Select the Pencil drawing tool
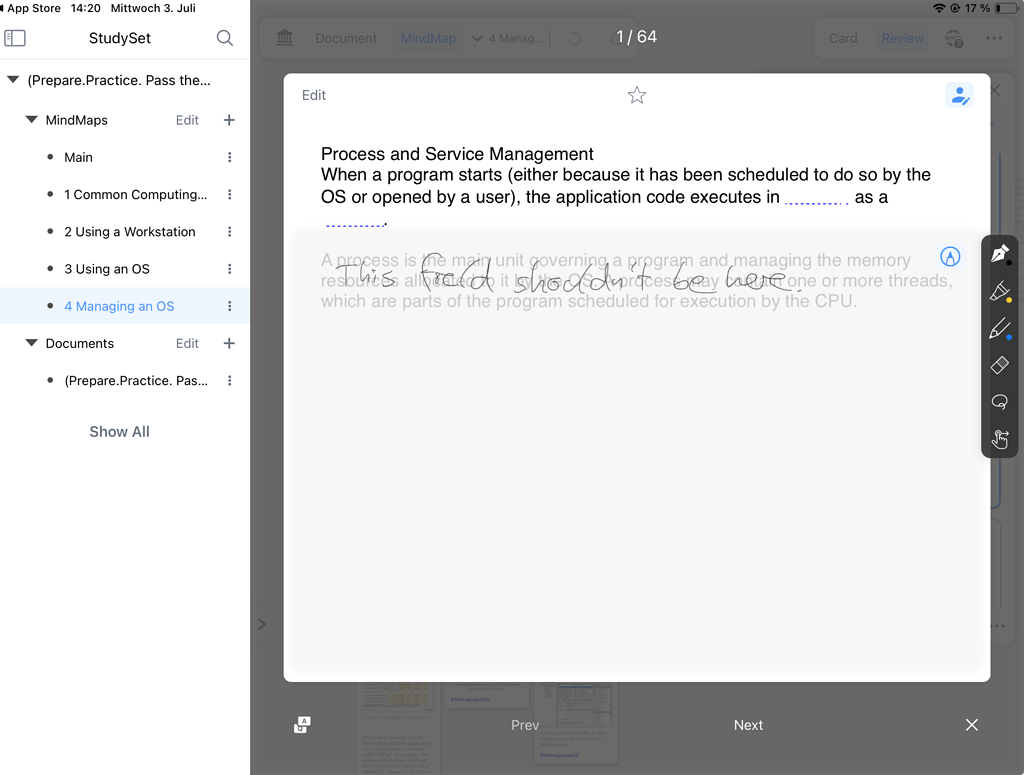1024x775 pixels. click(x=999, y=328)
